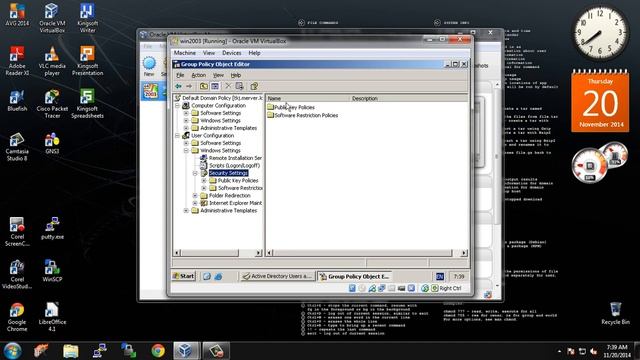Screen dimensions: 640x360
Task: Click the EN language indicator in the guest tray
Action: pos(440,276)
